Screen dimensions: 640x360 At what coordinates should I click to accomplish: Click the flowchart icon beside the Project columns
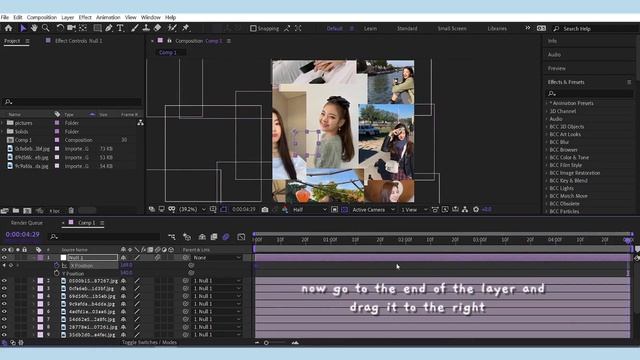click(140, 122)
